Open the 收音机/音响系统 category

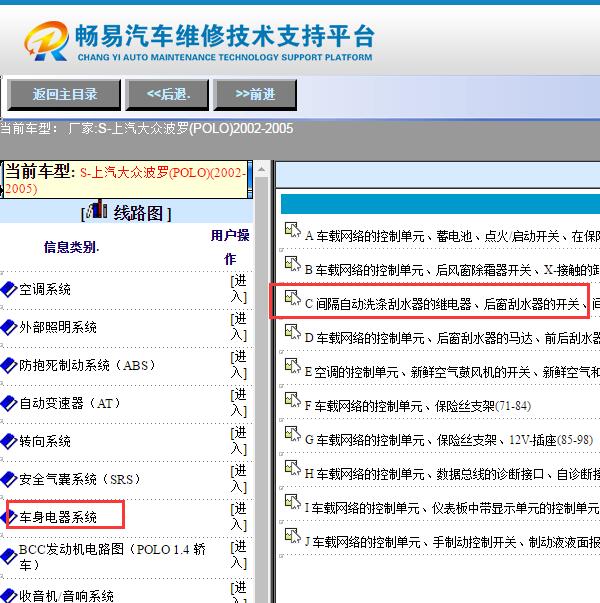pos(66,596)
